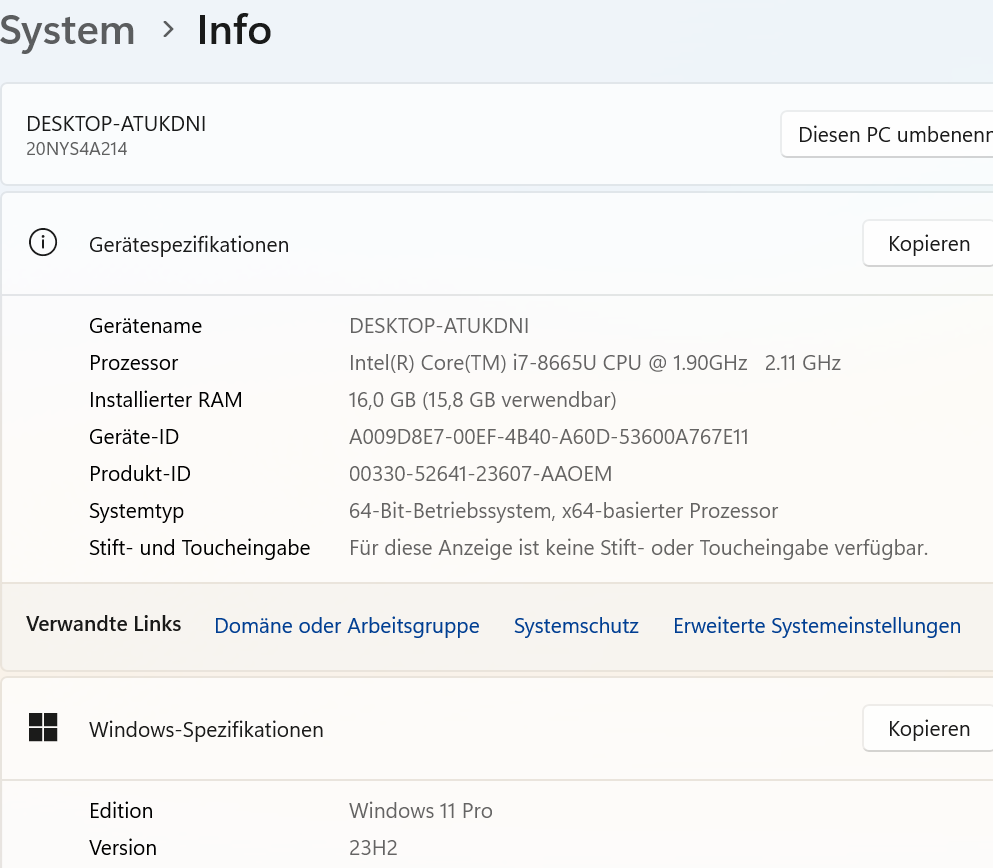Click the Stift- und Toucheingabe label
Image resolution: width=993 pixels, height=868 pixels.
pos(199,548)
